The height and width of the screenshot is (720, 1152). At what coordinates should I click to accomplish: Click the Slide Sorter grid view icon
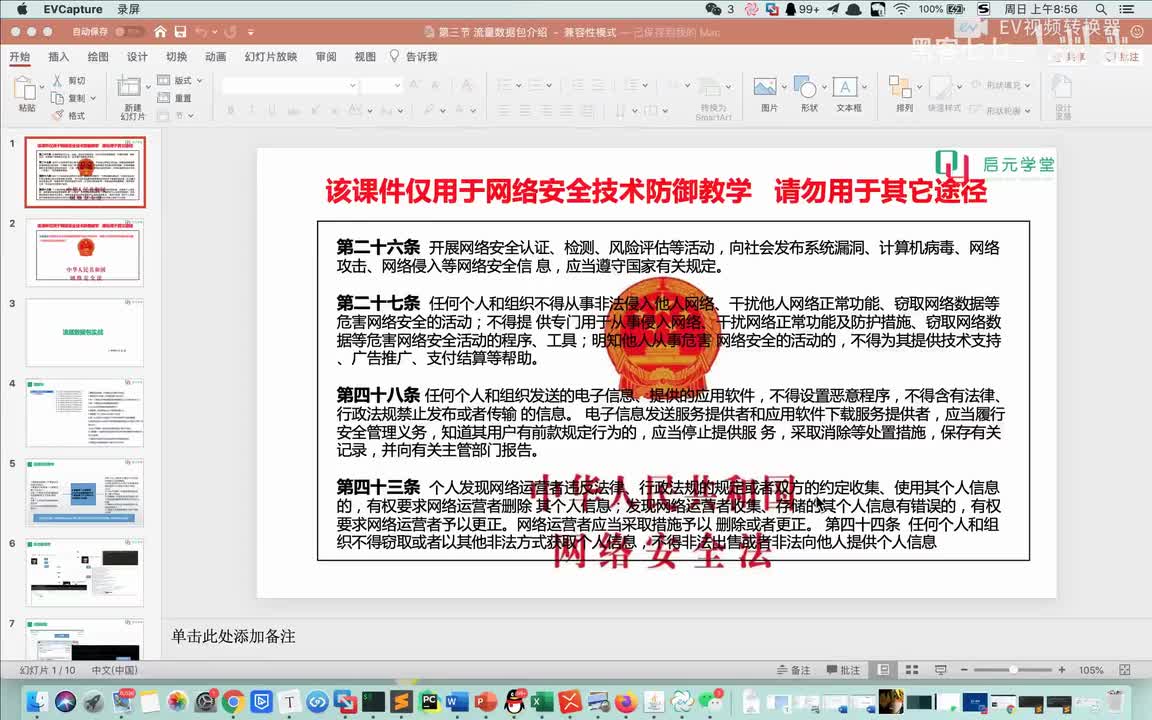(912, 669)
